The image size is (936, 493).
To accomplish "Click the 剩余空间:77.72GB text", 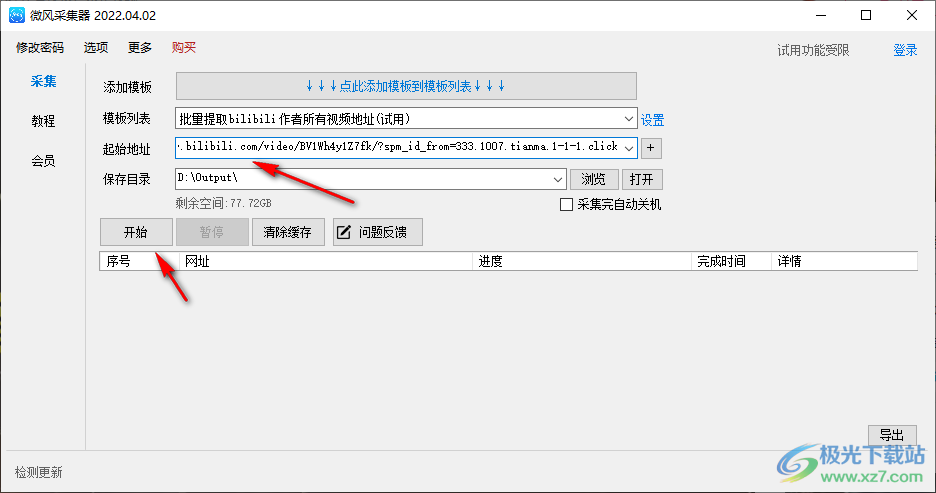I will tap(224, 204).
